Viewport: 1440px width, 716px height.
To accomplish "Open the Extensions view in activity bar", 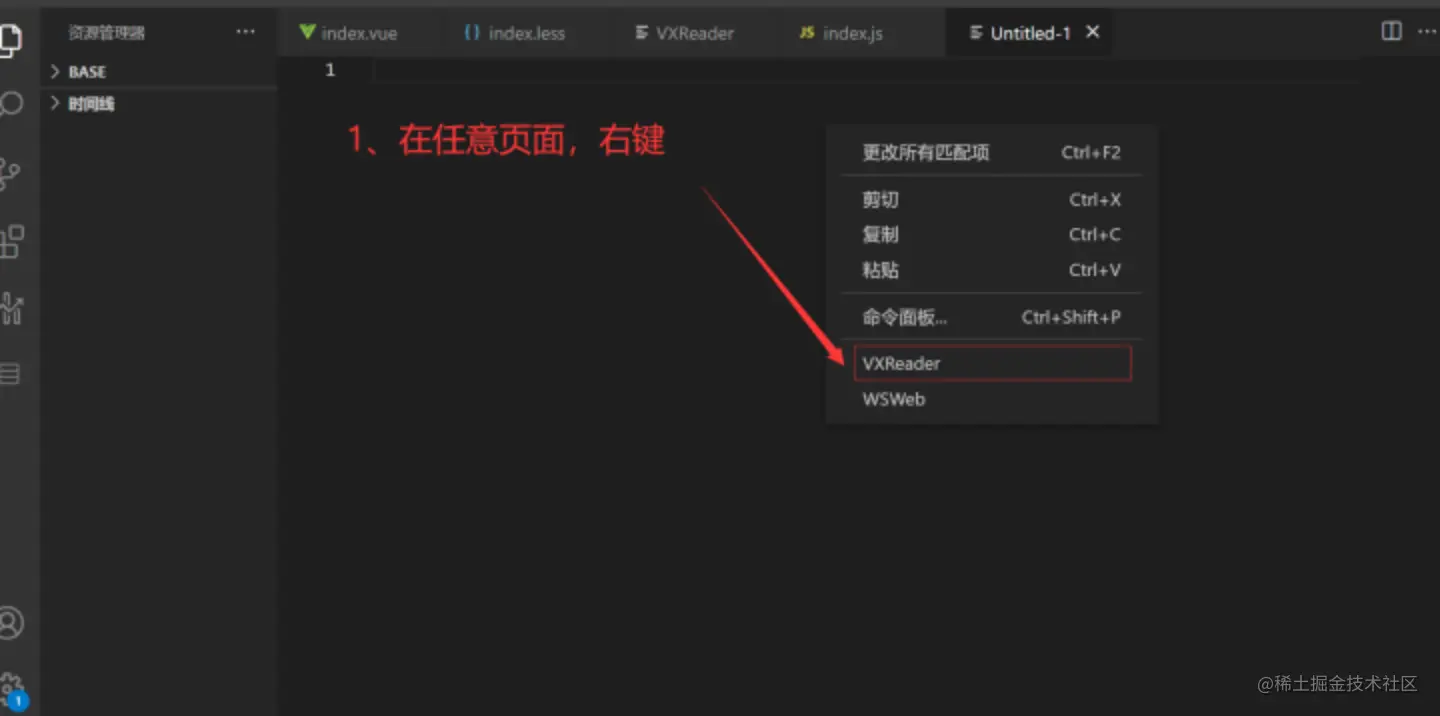I will pos(11,241).
